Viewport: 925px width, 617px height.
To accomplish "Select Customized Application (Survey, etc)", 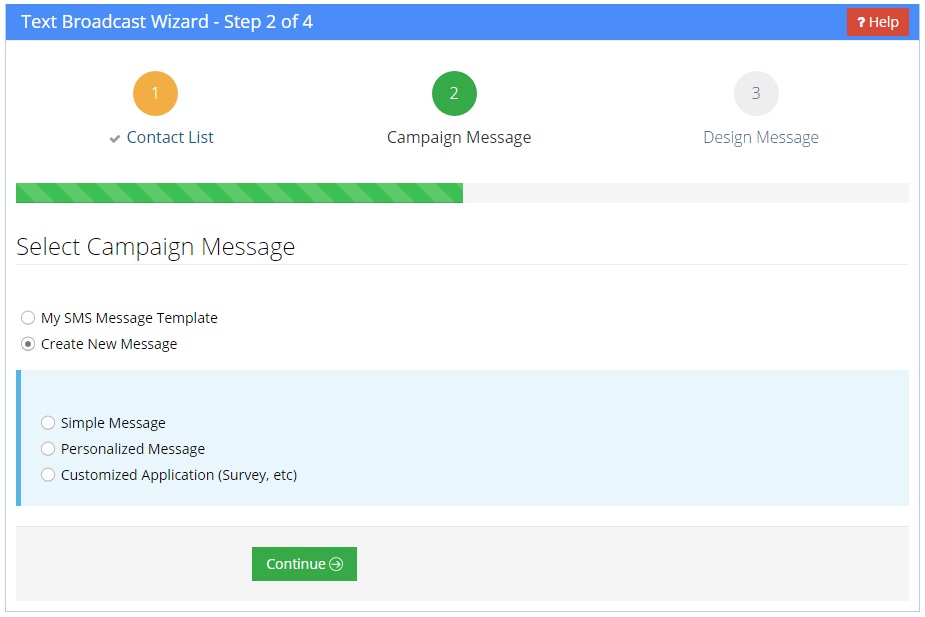I will pyautogui.click(x=48, y=474).
